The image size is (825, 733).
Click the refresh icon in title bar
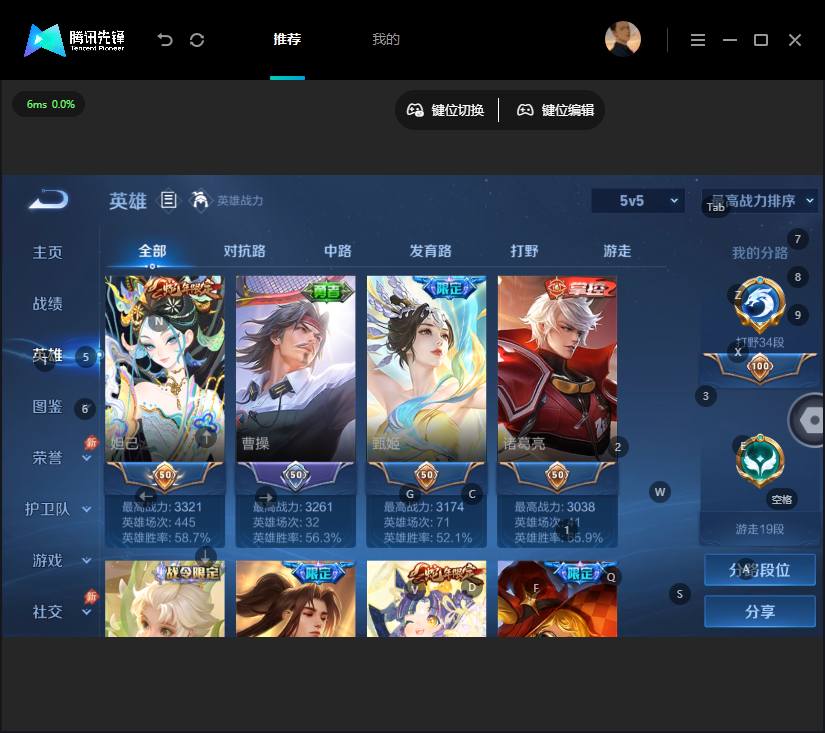197,40
